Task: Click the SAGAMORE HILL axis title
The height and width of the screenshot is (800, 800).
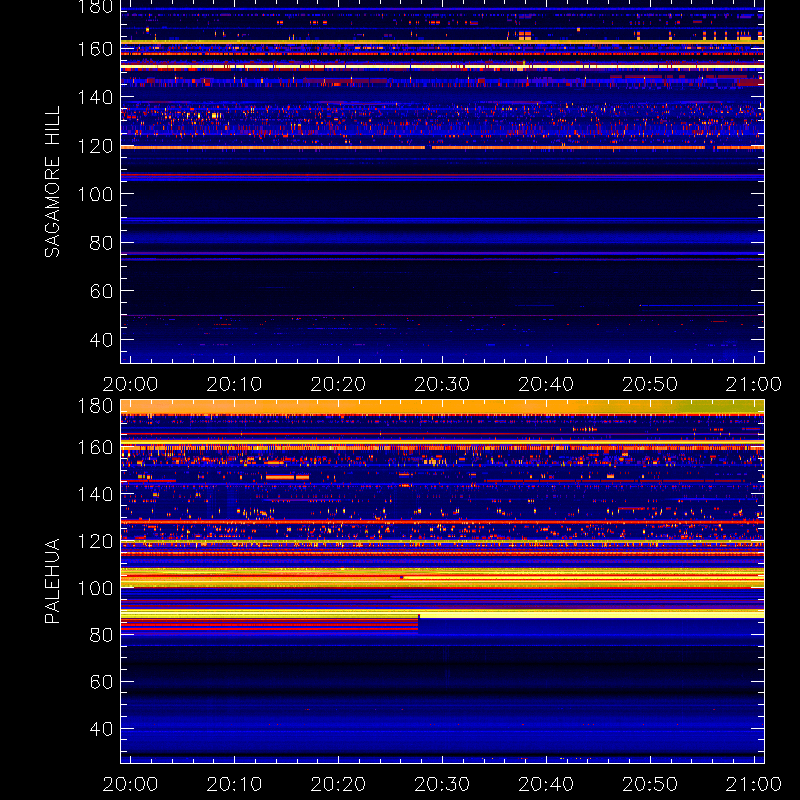Action: click(53, 182)
